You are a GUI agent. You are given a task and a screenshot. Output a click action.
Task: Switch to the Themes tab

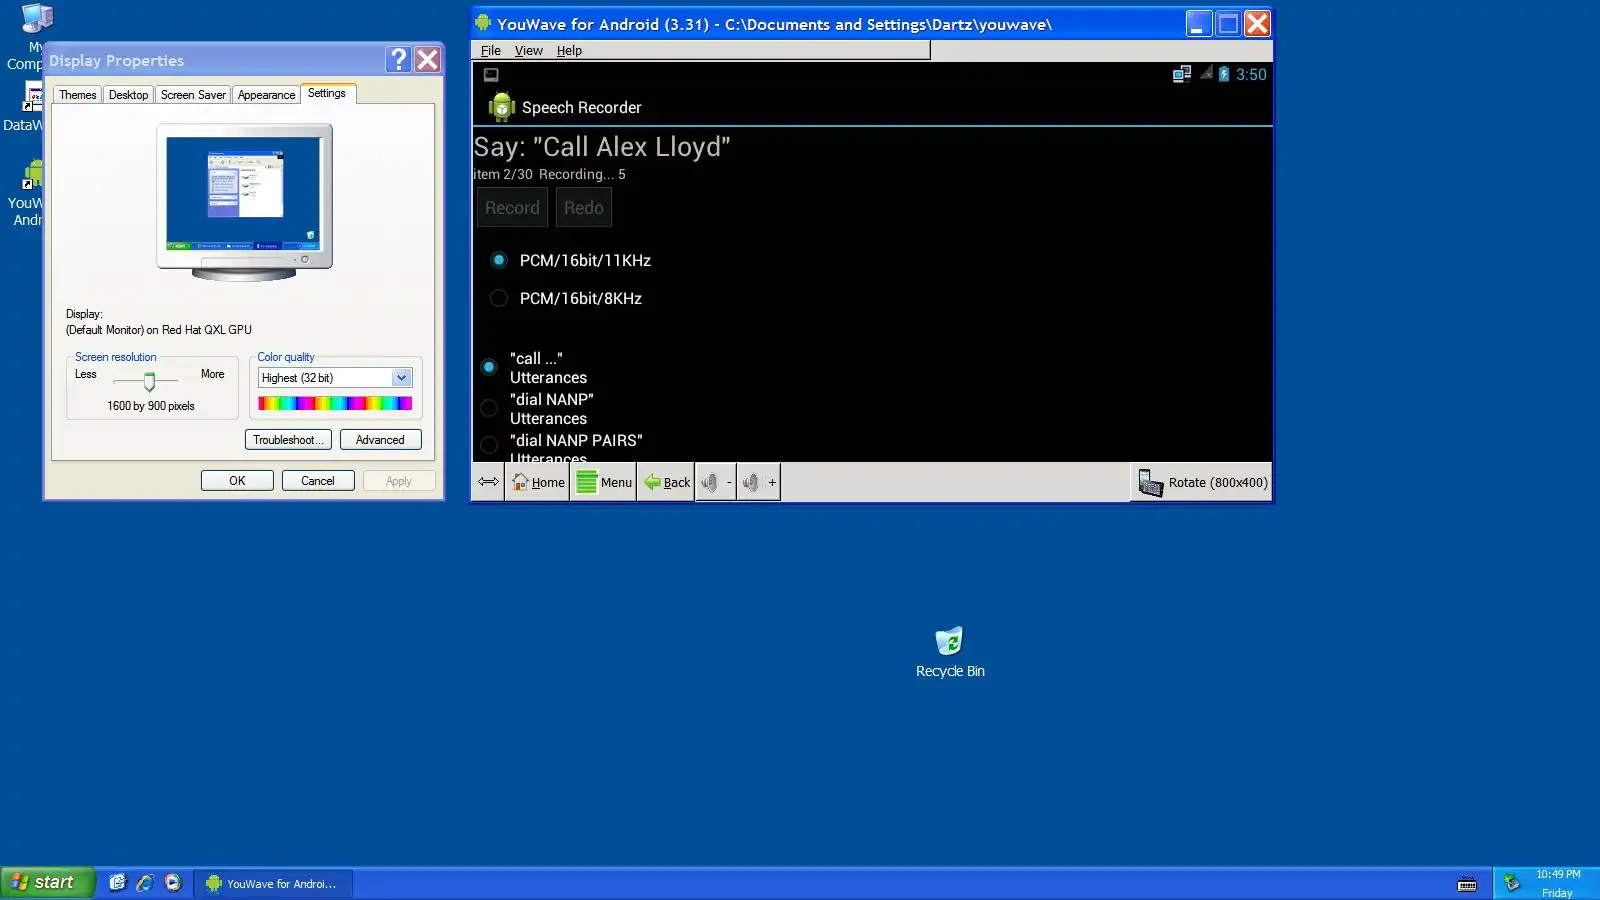click(x=78, y=95)
